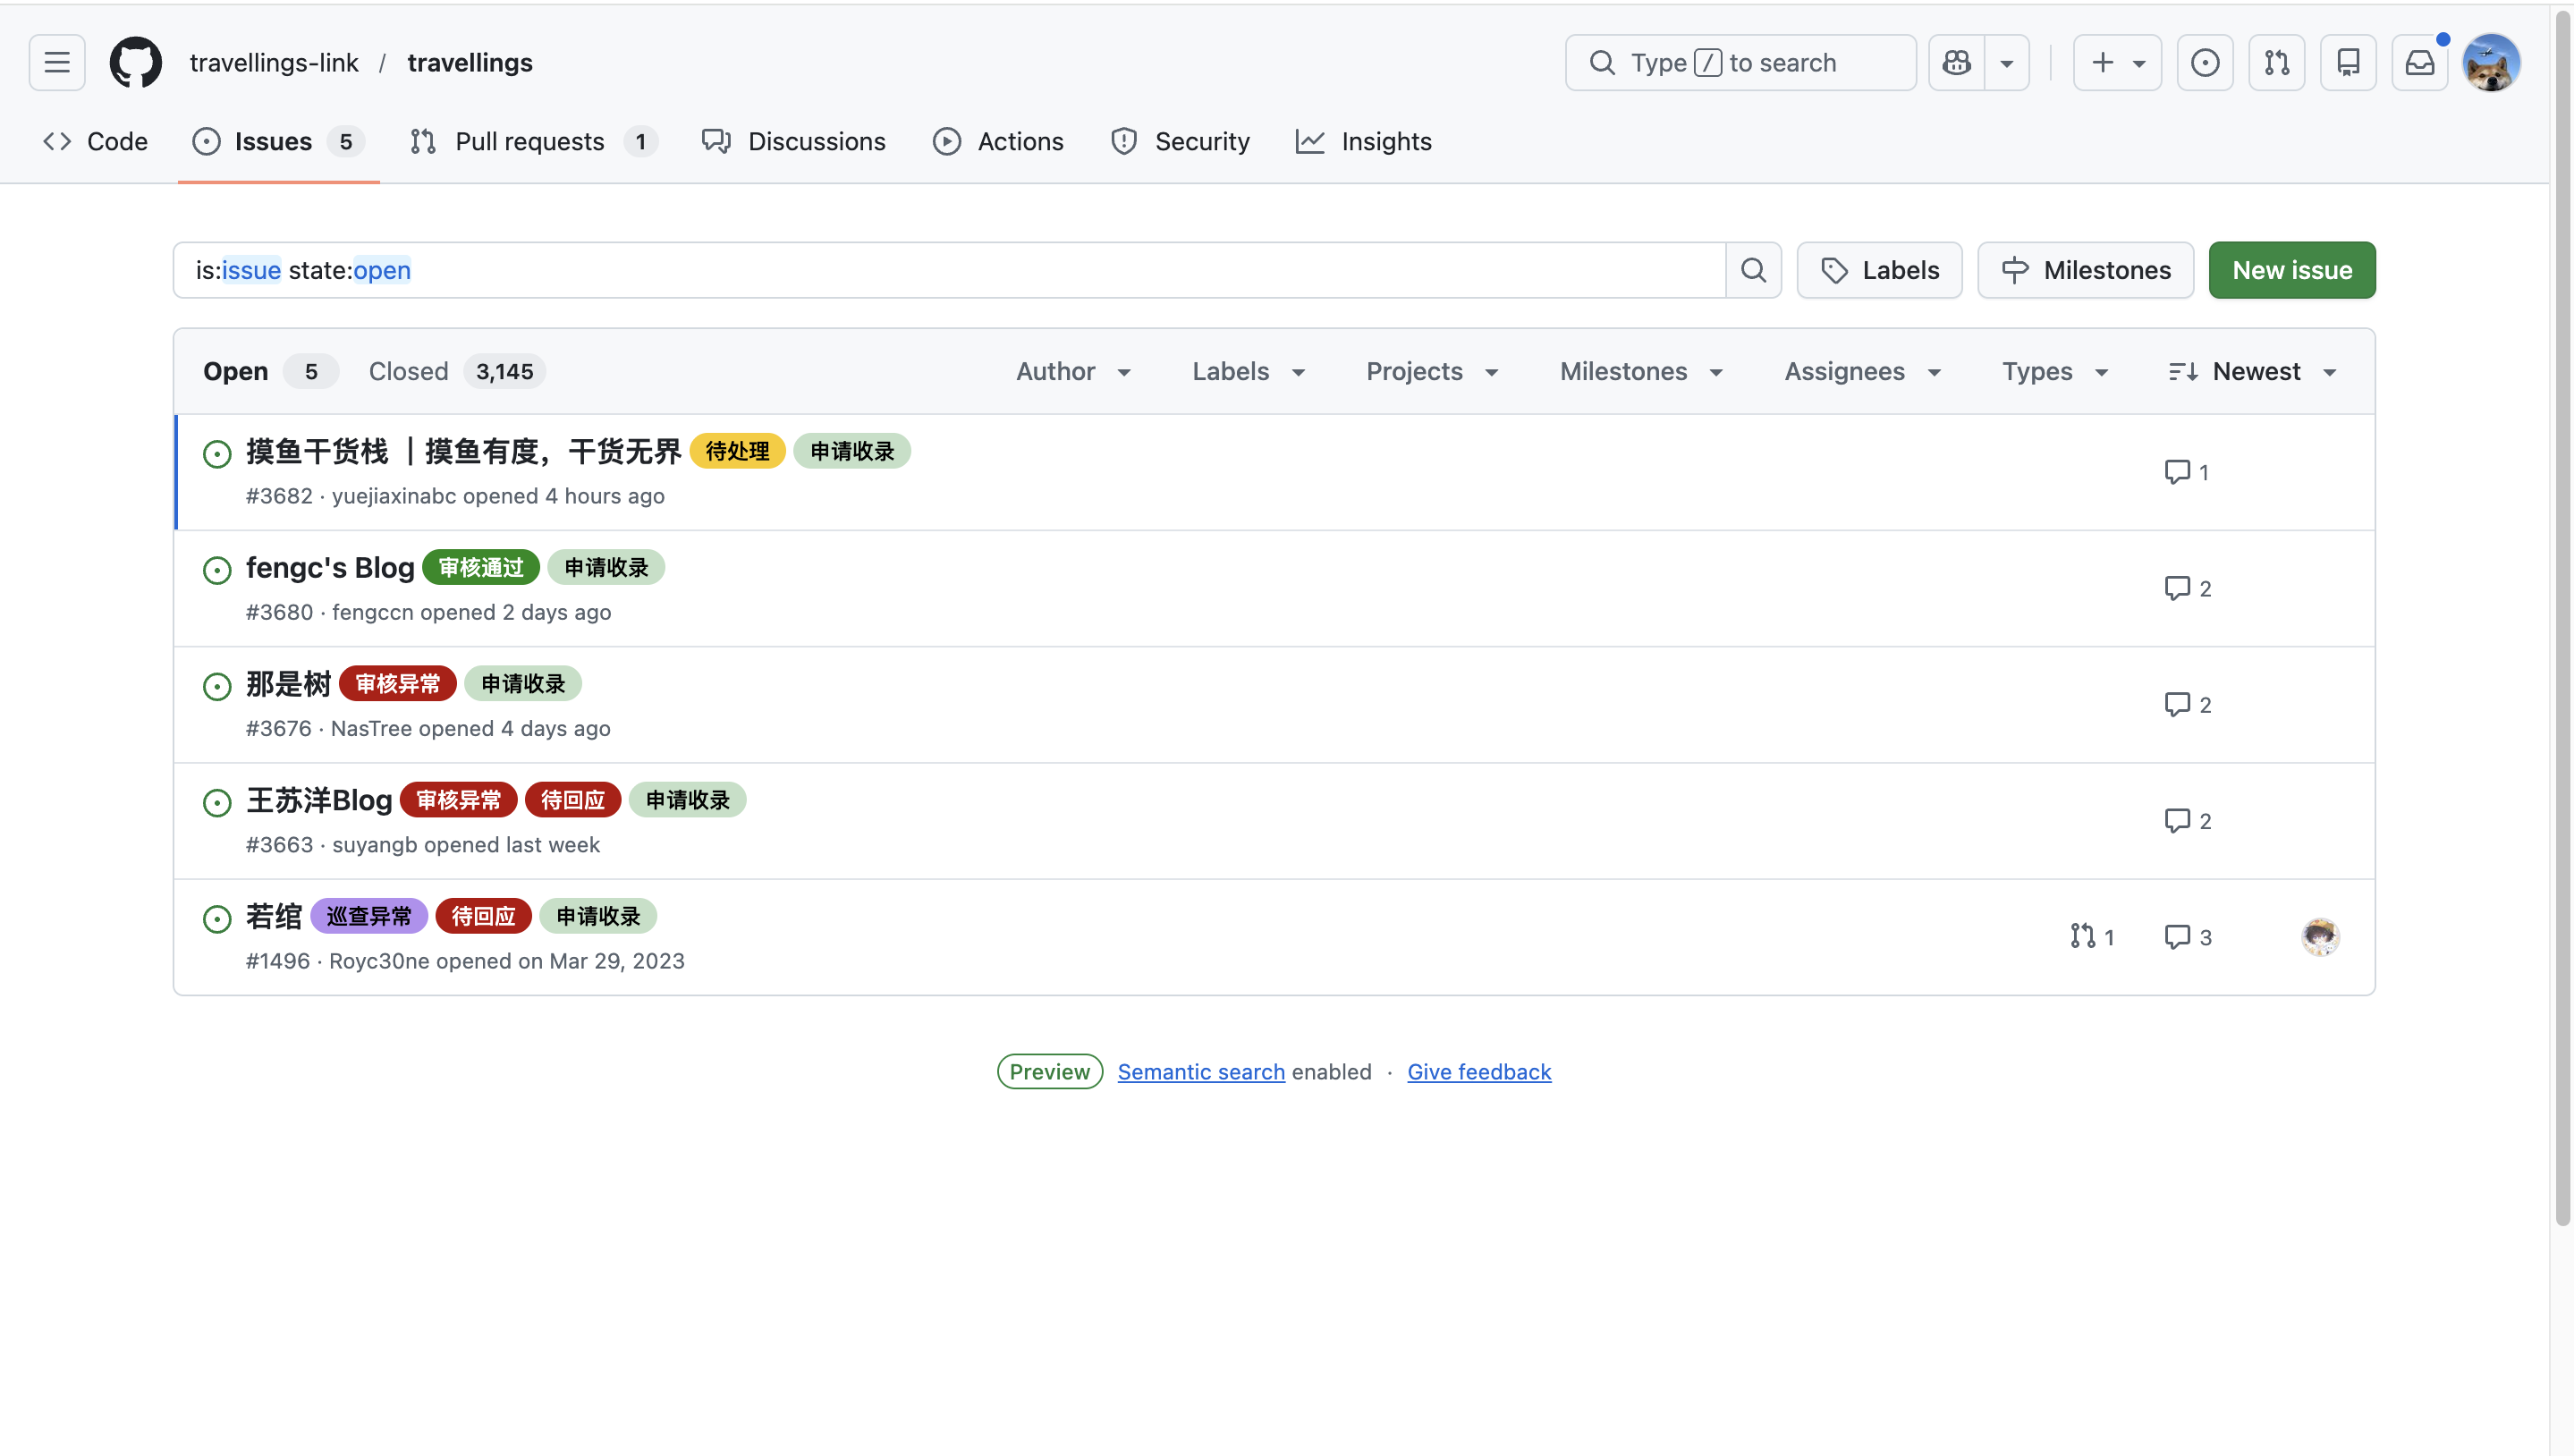2574x1456 pixels.
Task: Click the GitHub Octocat logo
Action: pyautogui.click(x=135, y=63)
